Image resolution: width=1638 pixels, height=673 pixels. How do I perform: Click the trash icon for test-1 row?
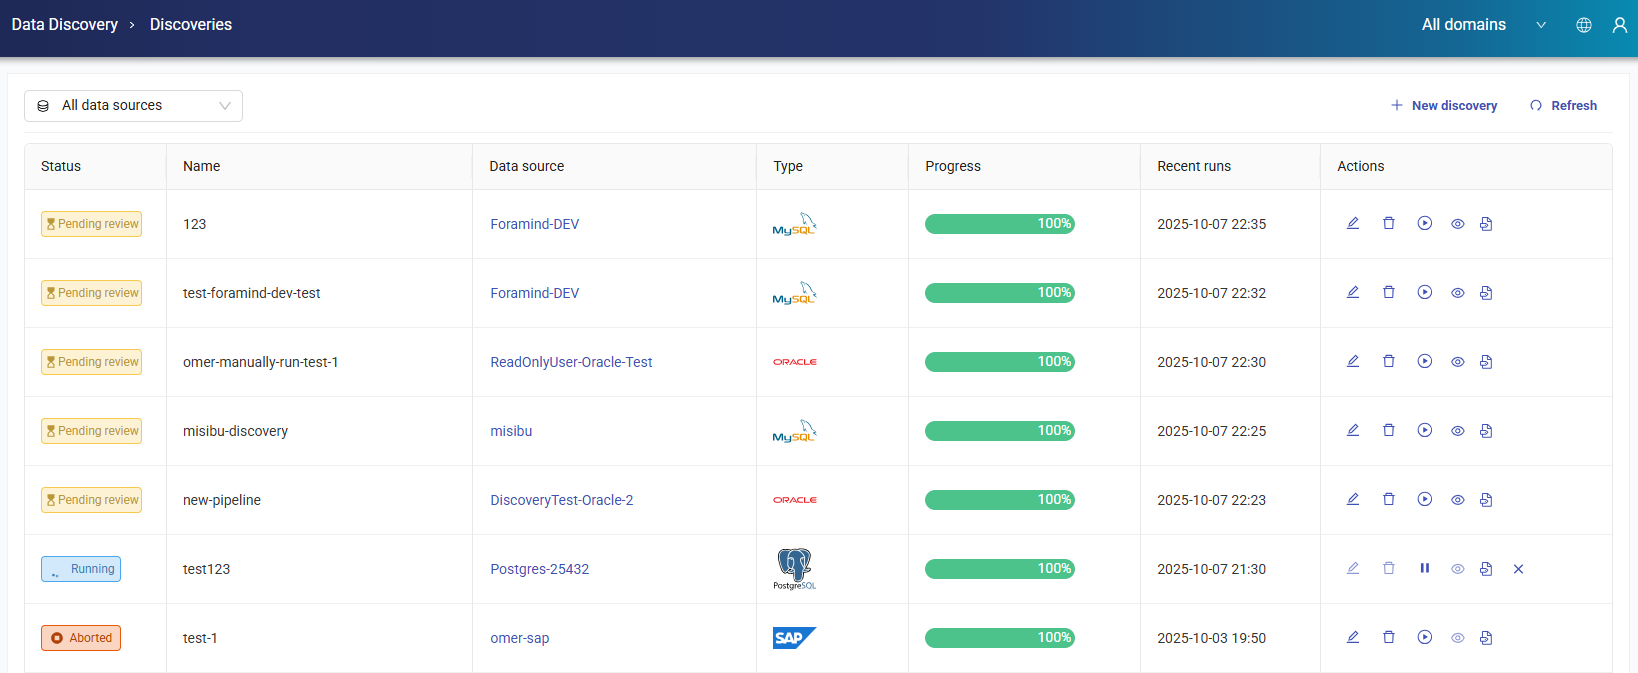coord(1388,638)
